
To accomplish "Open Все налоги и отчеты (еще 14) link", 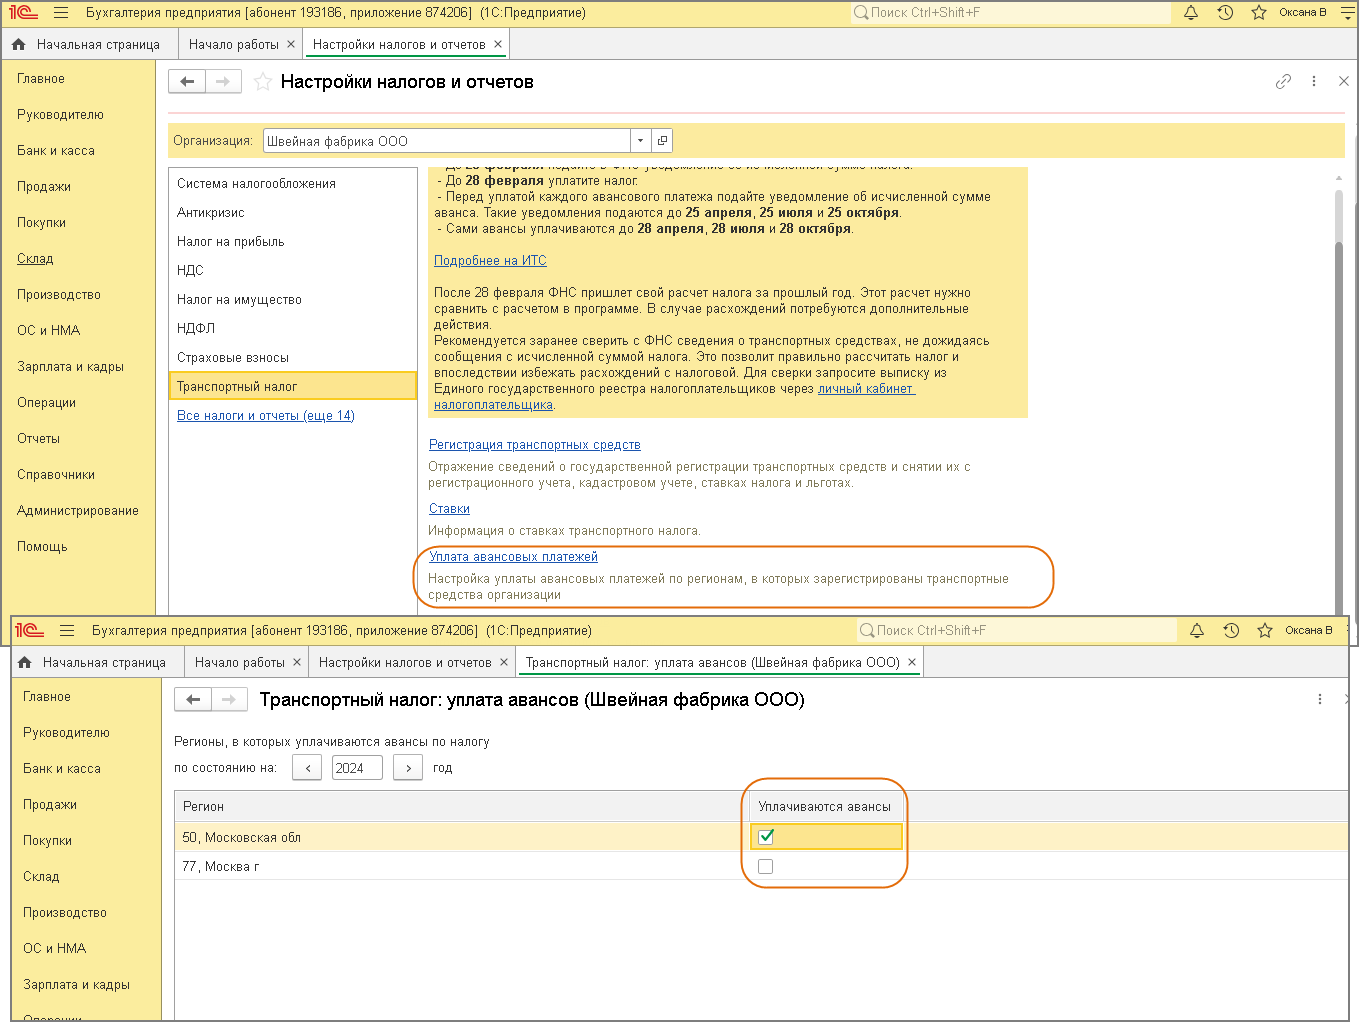I will click(266, 416).
